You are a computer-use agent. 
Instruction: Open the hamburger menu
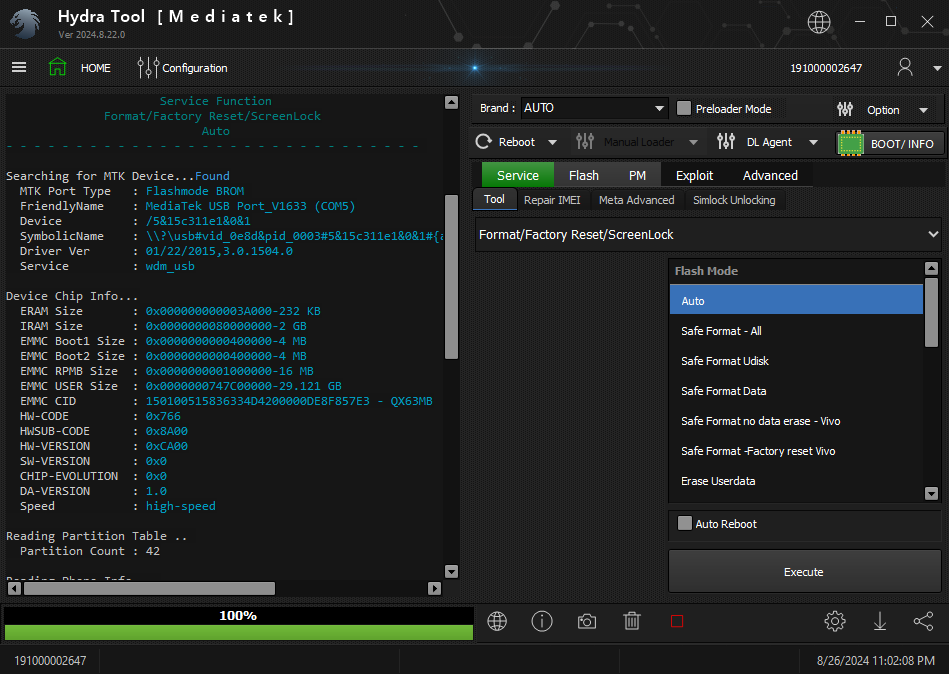19,67
